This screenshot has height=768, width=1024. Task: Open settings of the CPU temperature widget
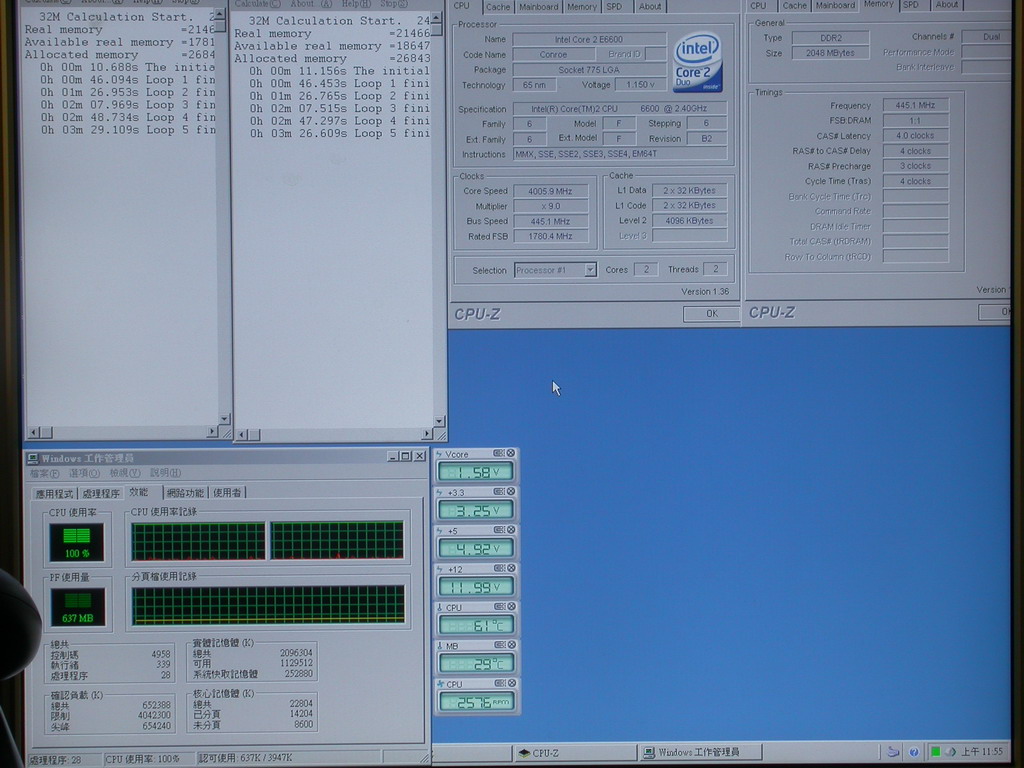(x=499, y=607)
